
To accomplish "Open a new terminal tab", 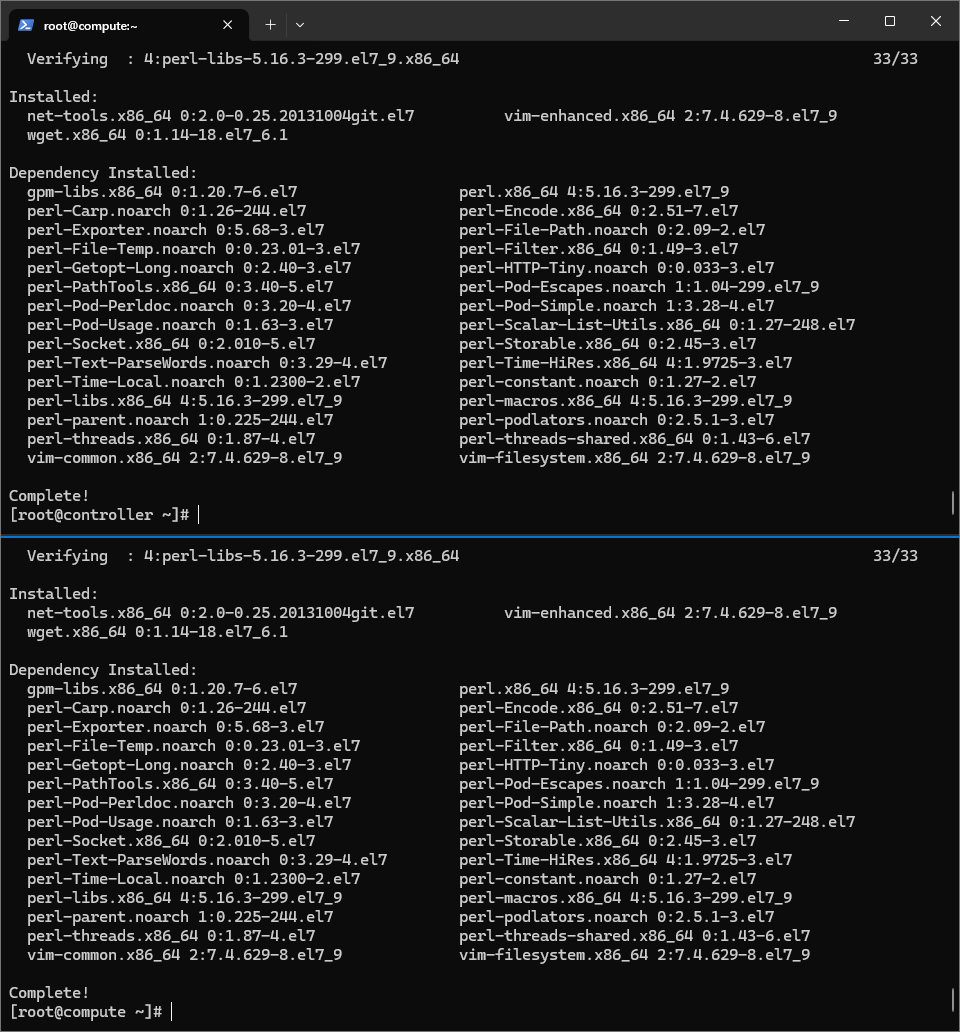I will point(270,25).
